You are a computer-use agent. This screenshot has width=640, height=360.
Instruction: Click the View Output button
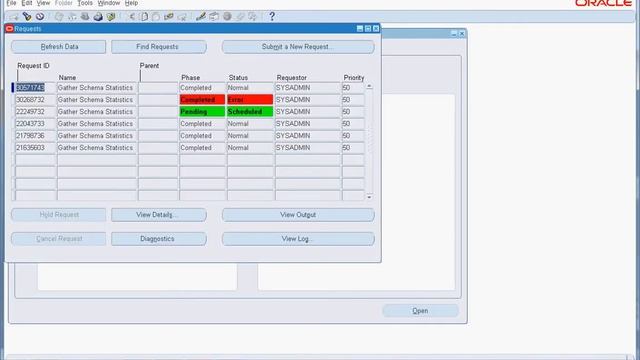(x=298, y=215)
